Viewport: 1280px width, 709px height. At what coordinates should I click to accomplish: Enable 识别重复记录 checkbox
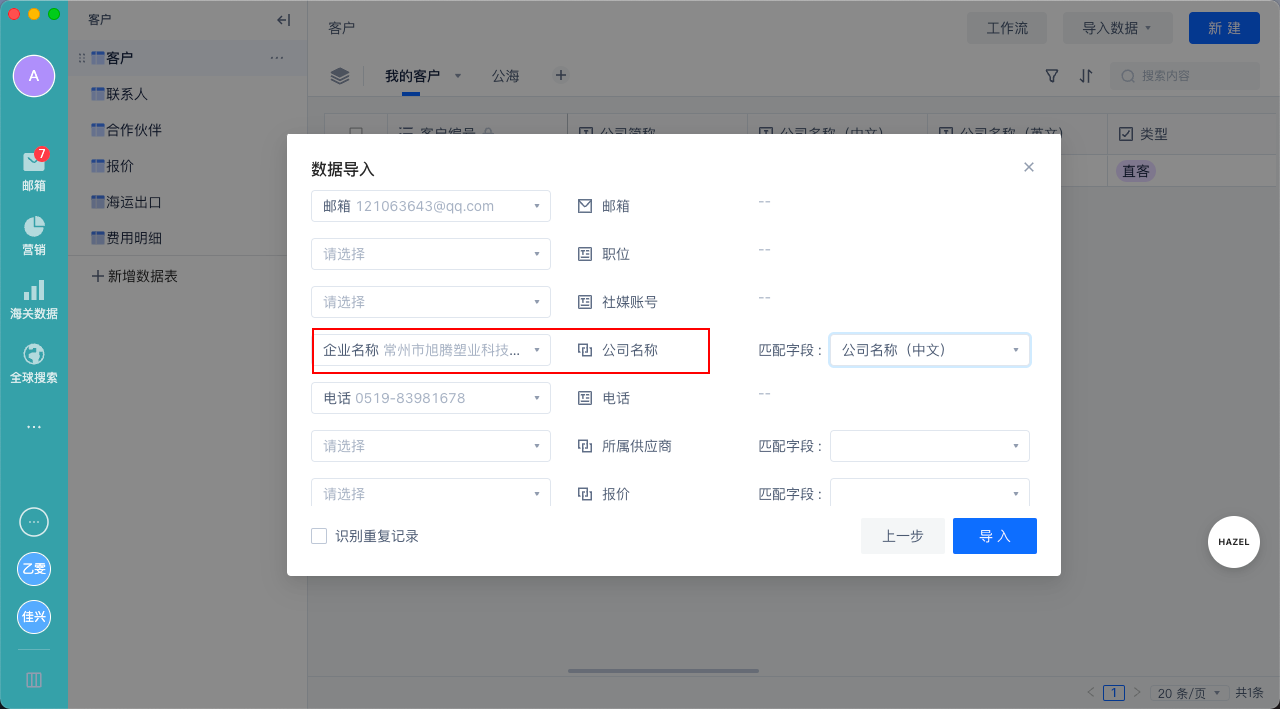pyautogui.click(x=319, y=536)
